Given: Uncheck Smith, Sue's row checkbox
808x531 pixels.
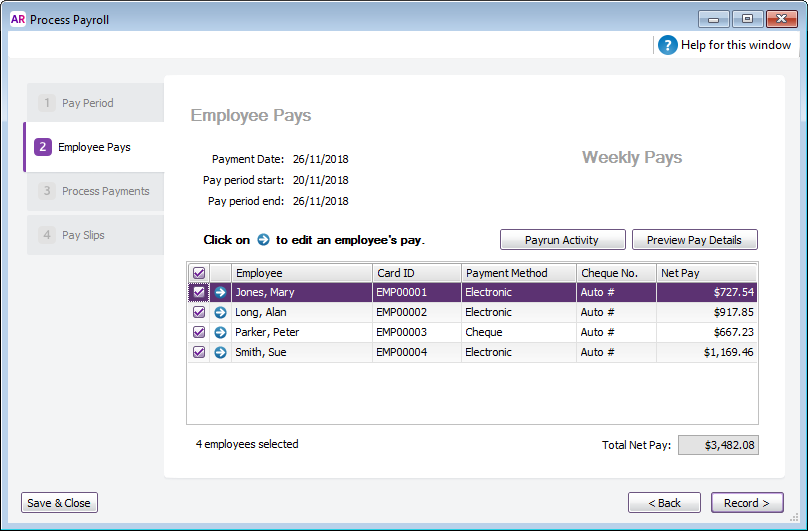Looking at the screenshot, I should [x=198, y=352].
